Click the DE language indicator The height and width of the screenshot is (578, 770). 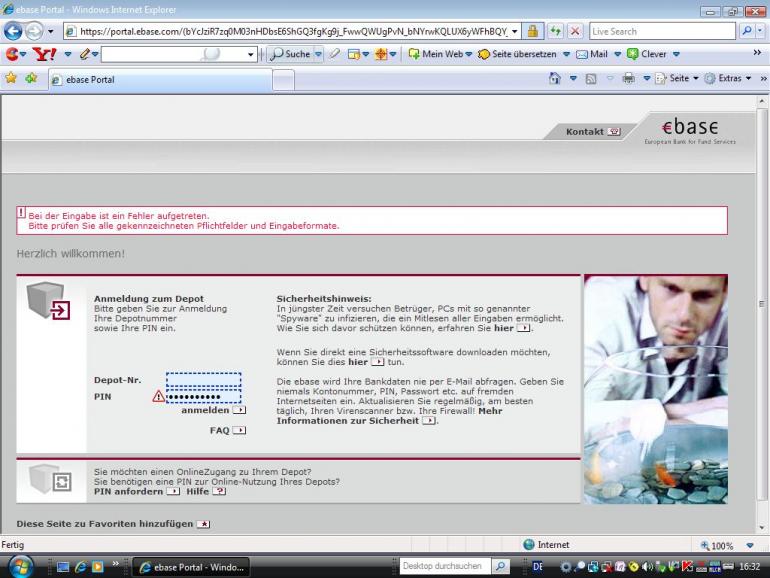[x=538, y=567]
